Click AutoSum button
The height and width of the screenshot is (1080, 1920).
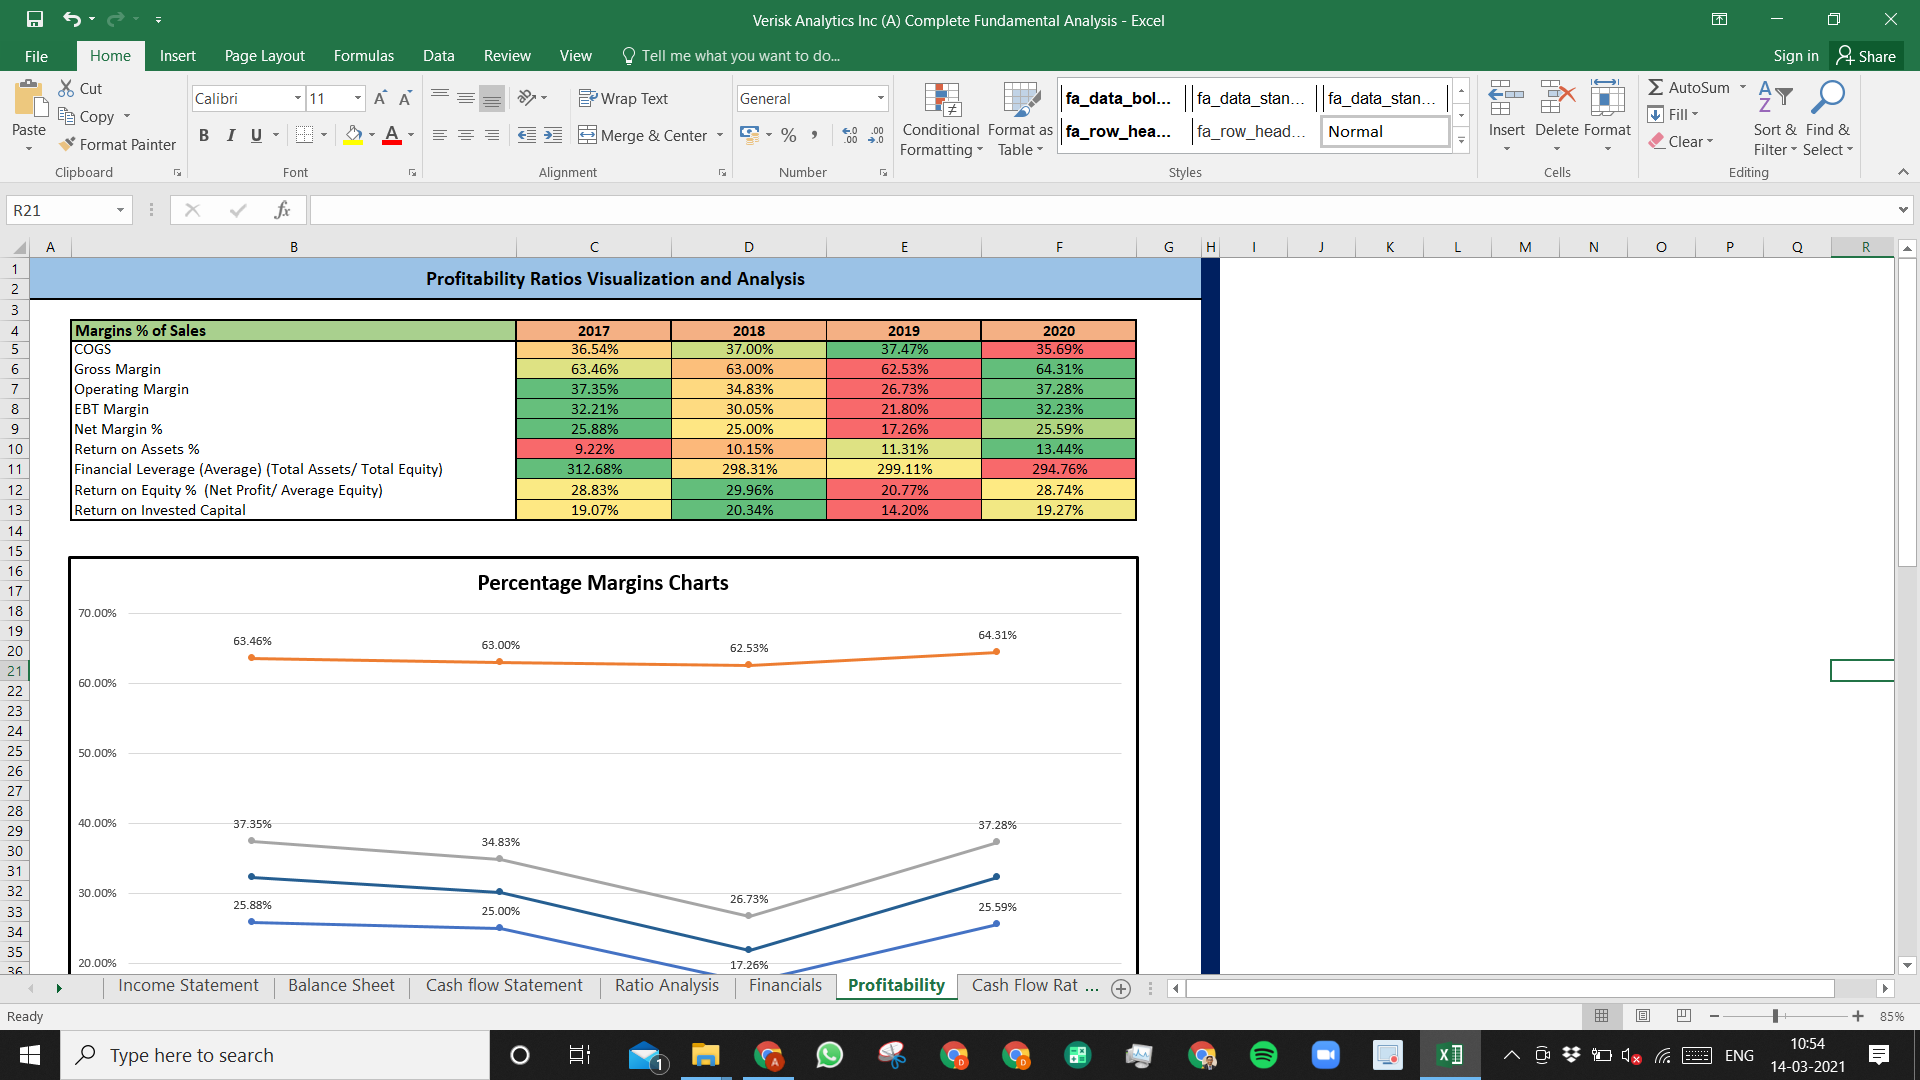1690,87
